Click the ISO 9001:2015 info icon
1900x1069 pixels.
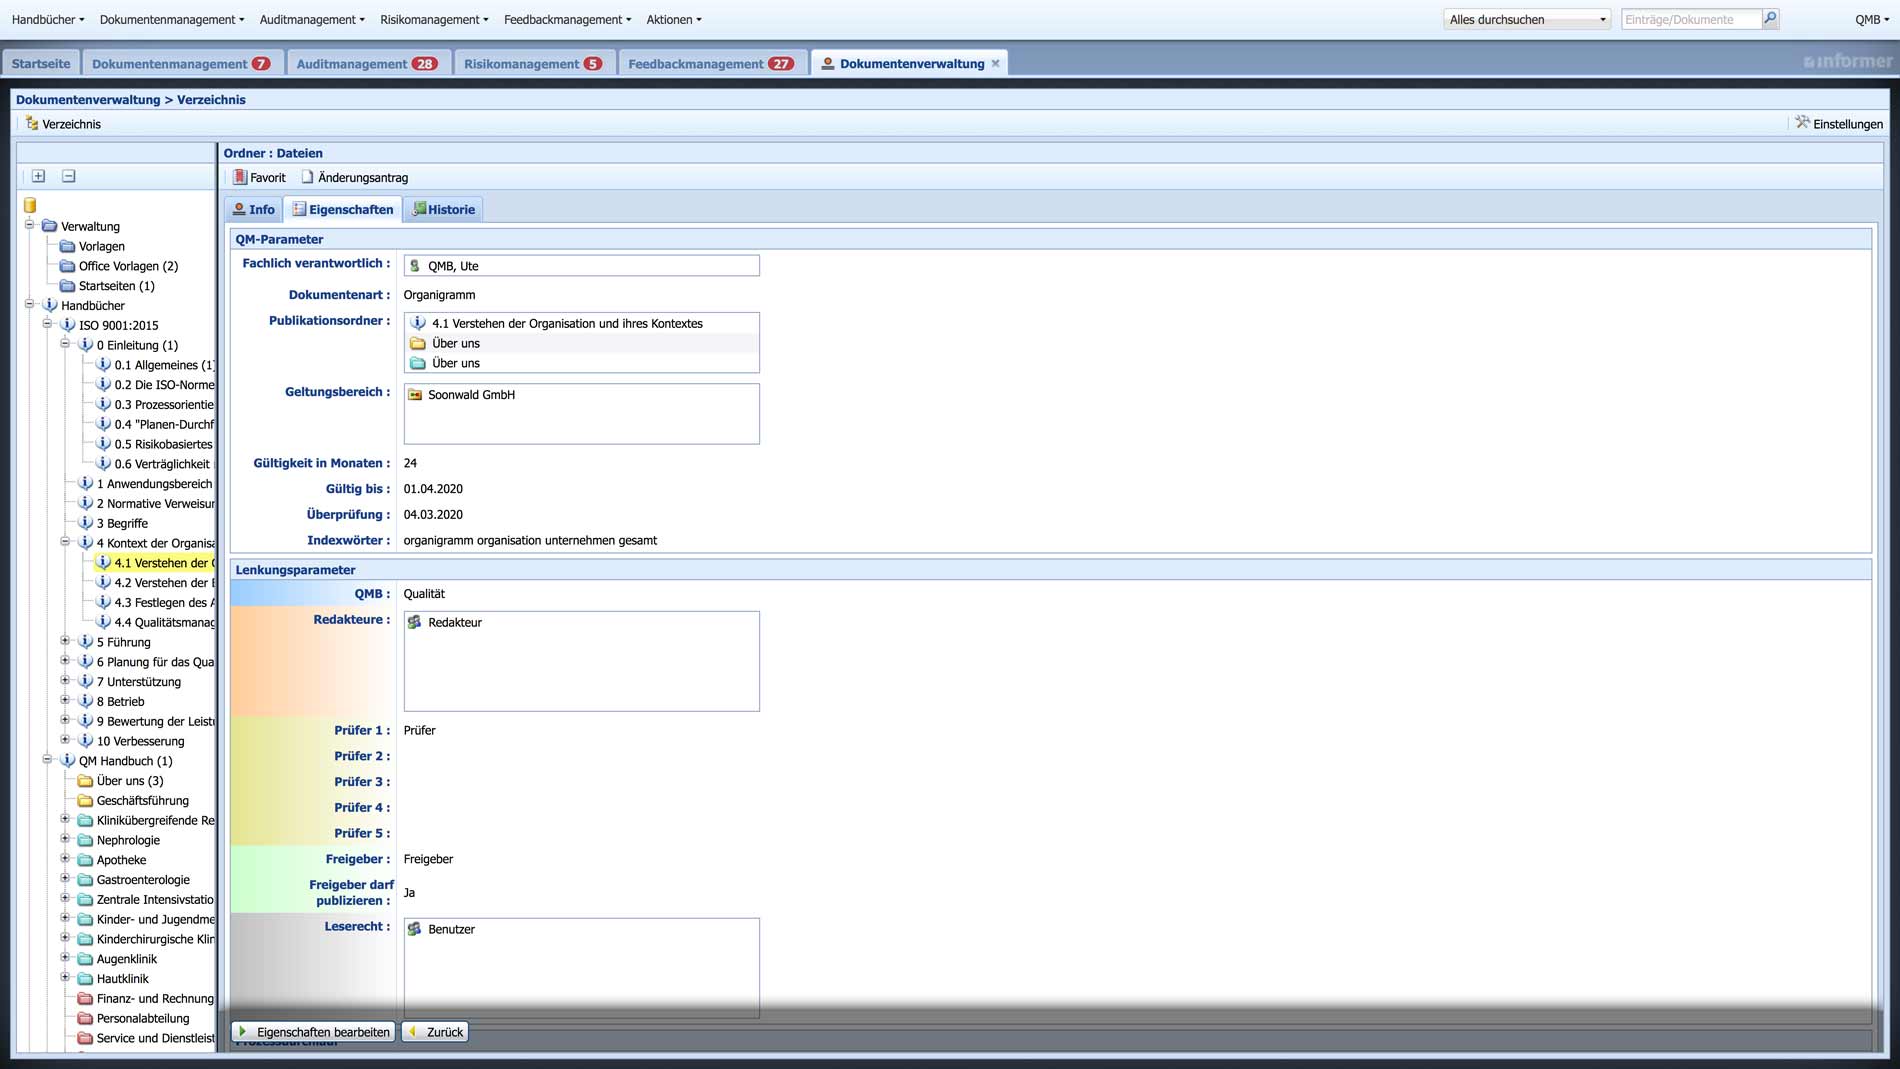tap(67, 325)
